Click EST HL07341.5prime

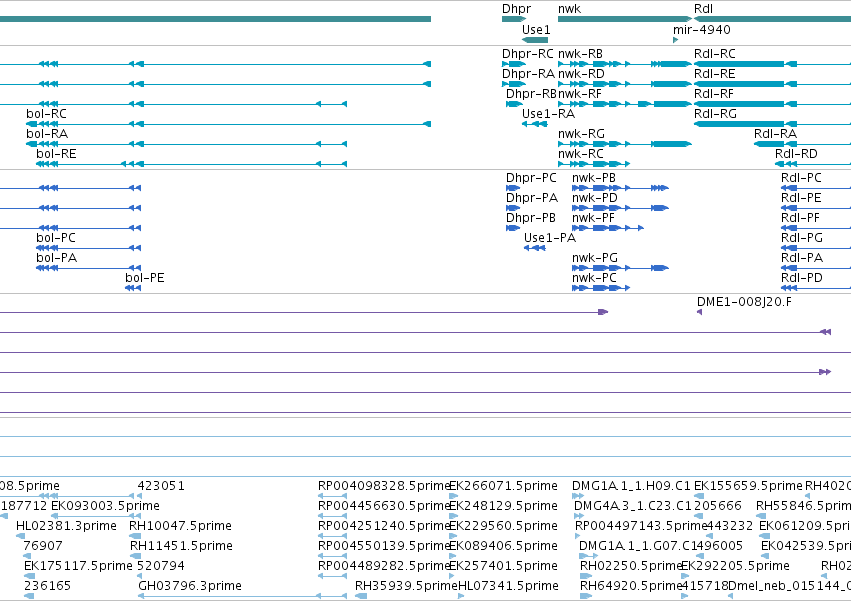[x=509, y=586]
